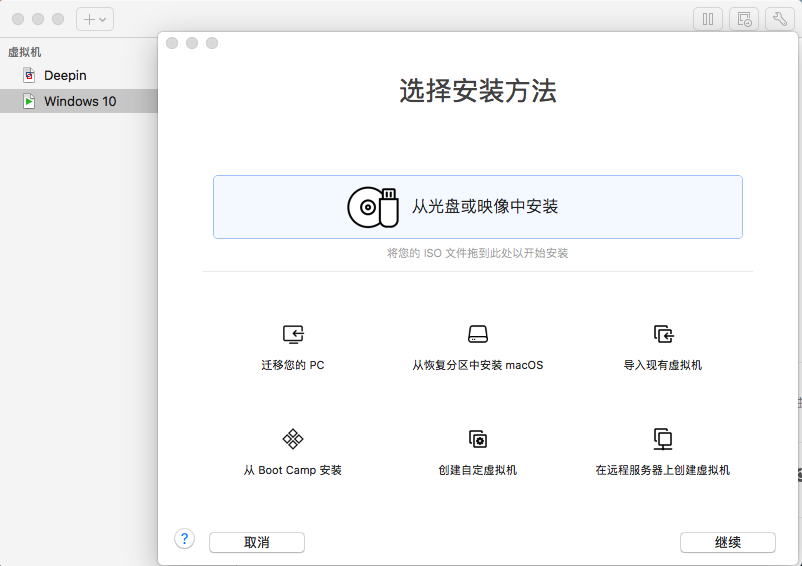Select the Deepin virtual machine in sidebar
802x566 pixels.
pyautogui.click(x=65, y=75)
